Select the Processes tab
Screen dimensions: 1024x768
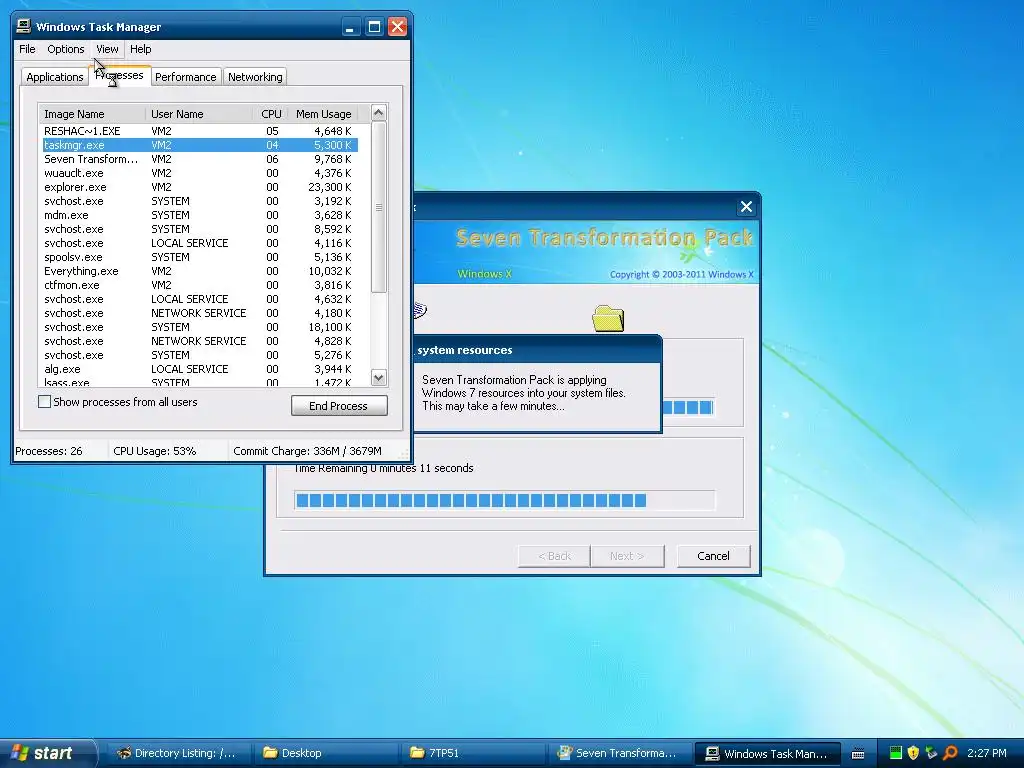coord(120,75)
